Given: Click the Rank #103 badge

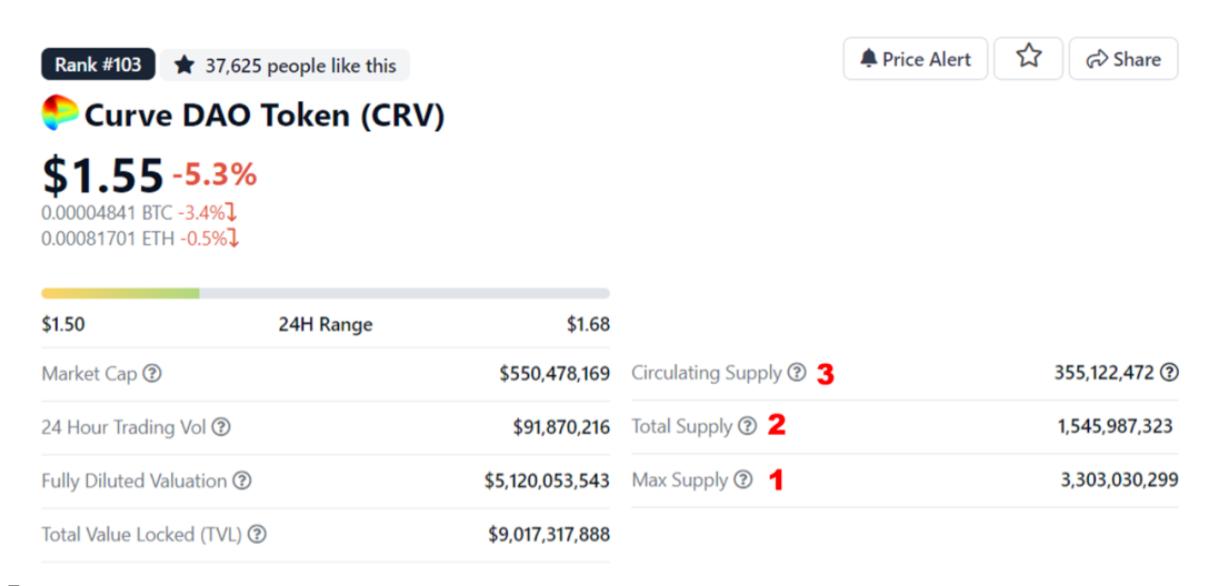Looking at the screenshot, I should tap(98, 65).
